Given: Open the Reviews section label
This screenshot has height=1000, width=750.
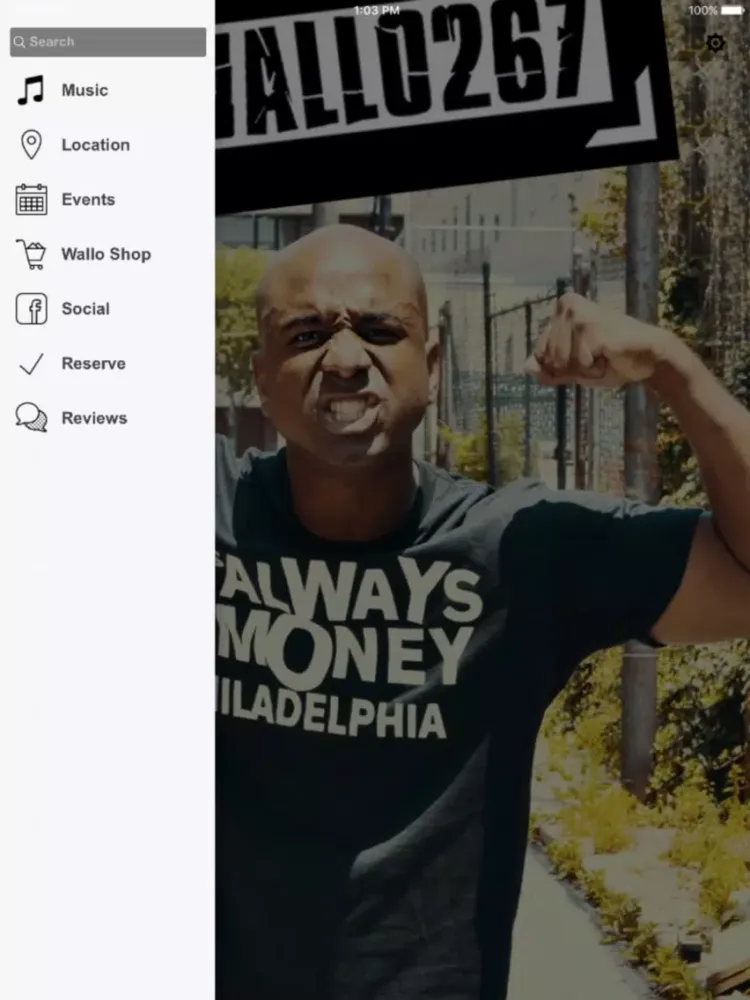Looking at the screenshot, I should tap(94, 418).
